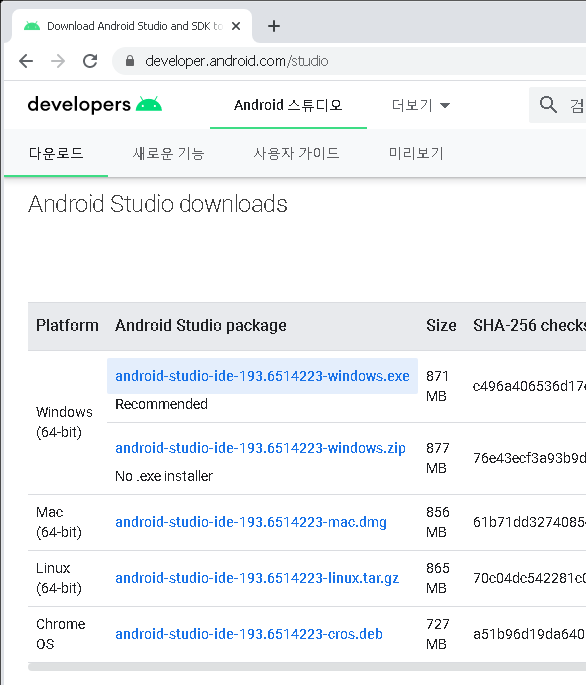The width and height of the screenshot is (586, 685).
Task: Download android-studio-ide cros.deb package
Action: (249, 634)
